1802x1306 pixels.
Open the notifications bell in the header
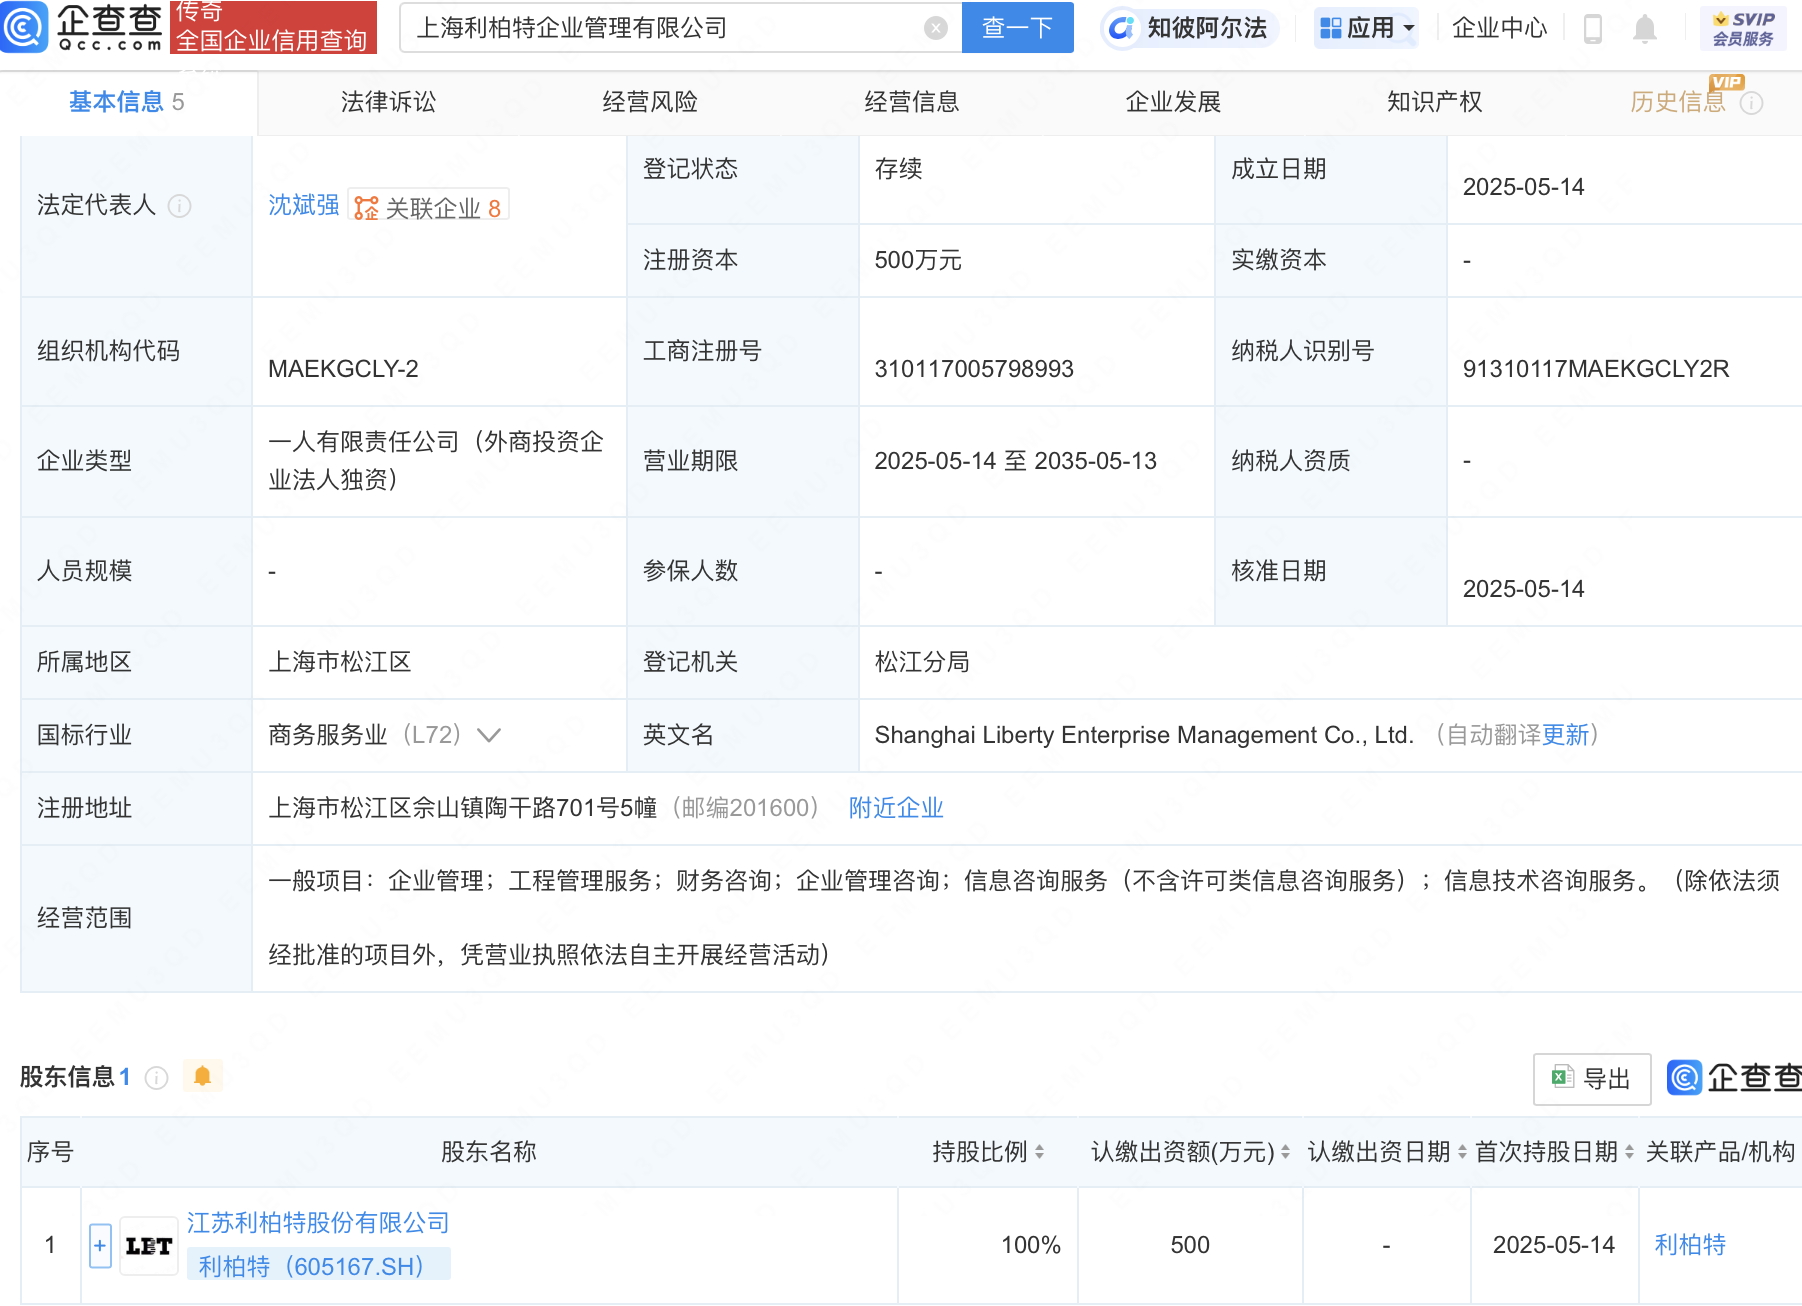pyautogui.click(x=1645, y=29)
